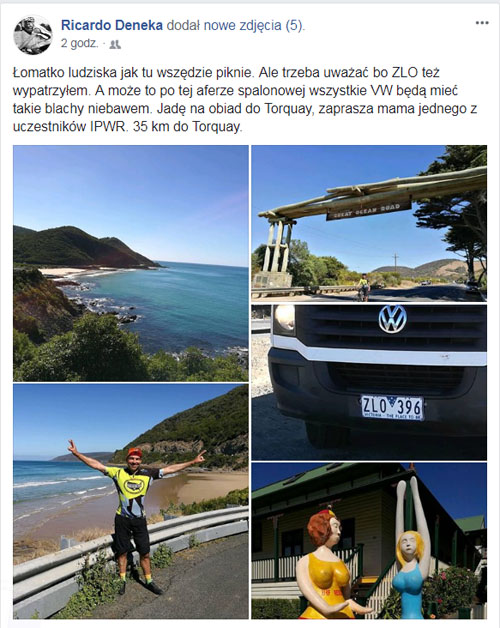Open the colorful statues house photo
Viewport: 500px width, 628px height.
tap(369, 541)
